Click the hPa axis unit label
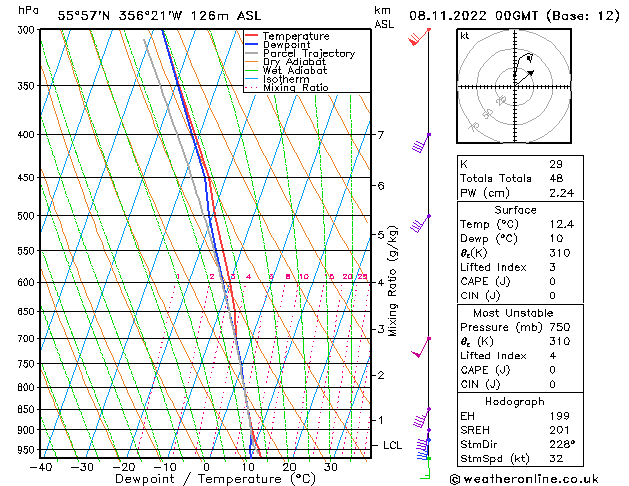The width and height of the screenshot is (629, 486). click(29, 10)
